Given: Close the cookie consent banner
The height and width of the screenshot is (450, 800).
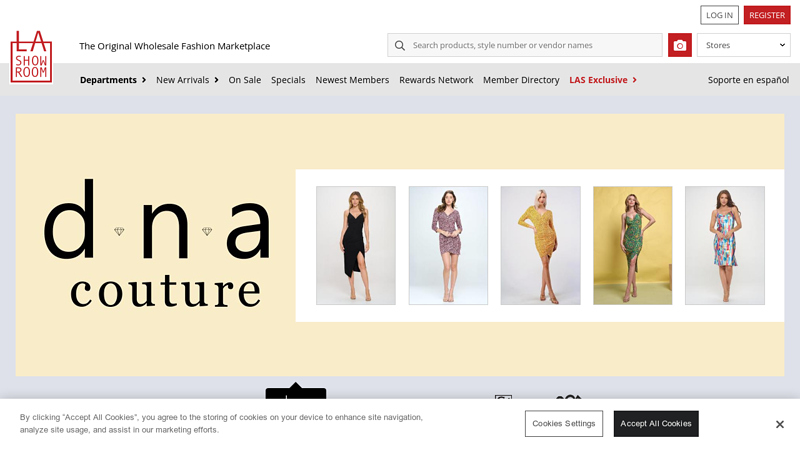Looking at the screenshot, I should (780, 424).
